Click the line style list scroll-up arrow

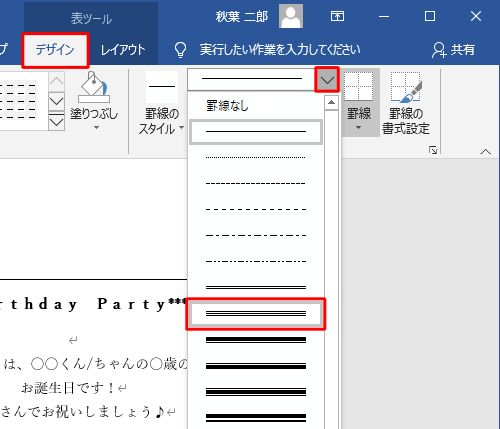coord(331,103)
